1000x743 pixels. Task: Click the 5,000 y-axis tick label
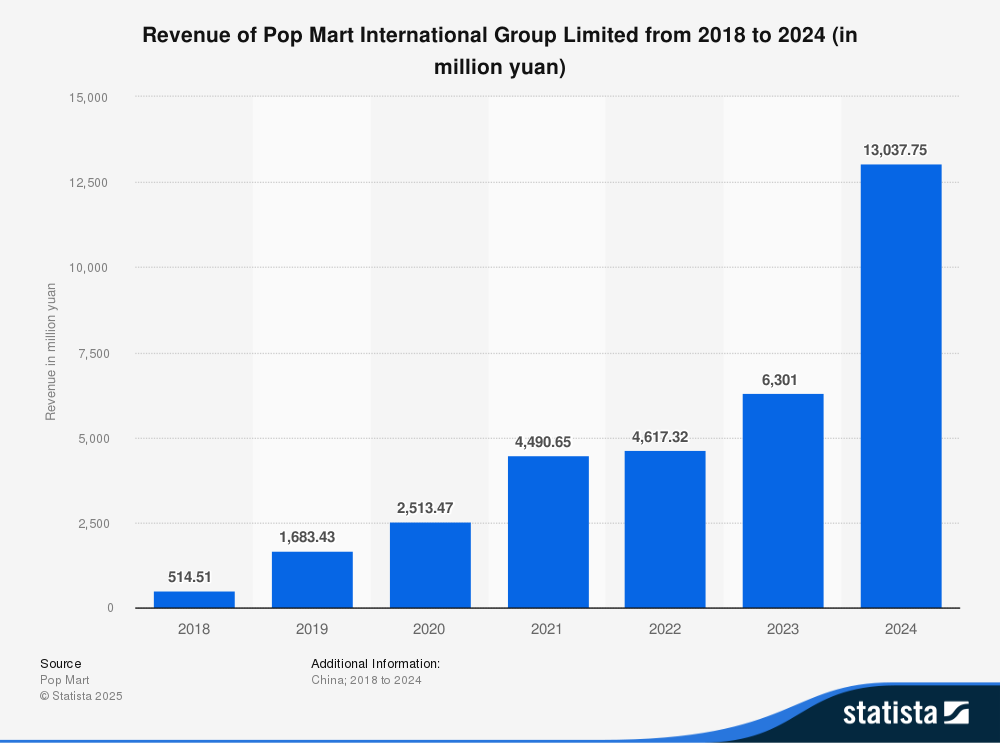pyautogui.click(x=94, y=439)
